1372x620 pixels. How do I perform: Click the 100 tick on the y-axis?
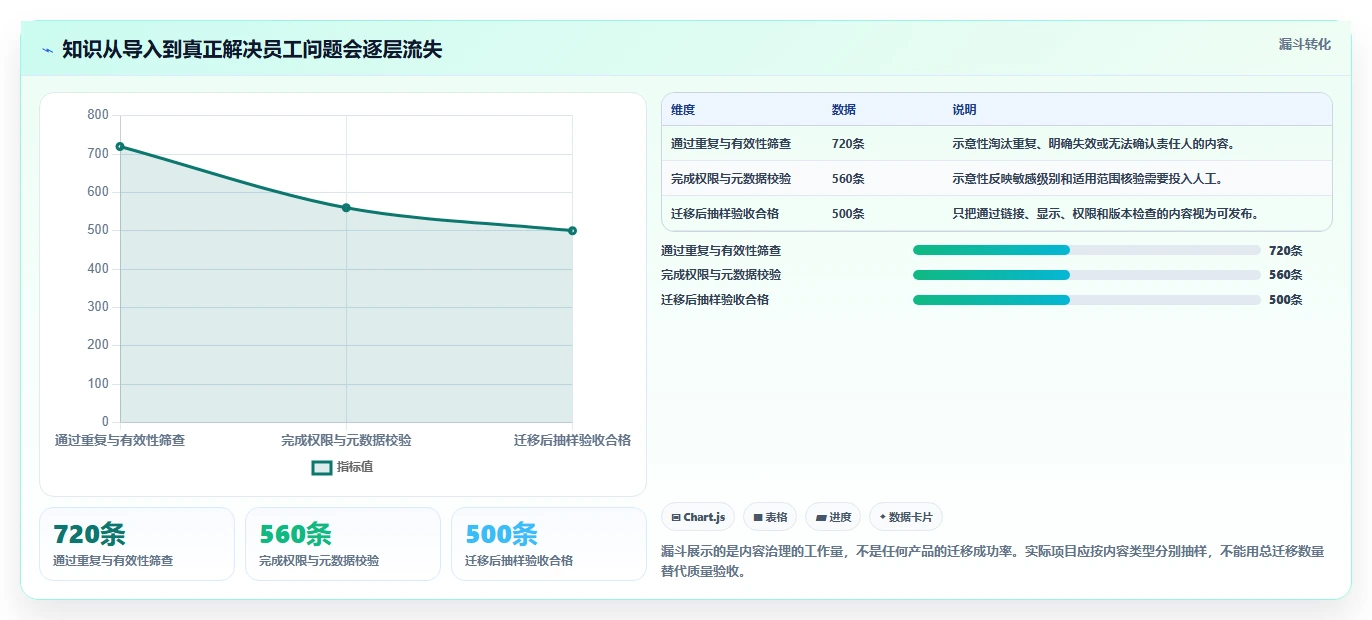98,384
